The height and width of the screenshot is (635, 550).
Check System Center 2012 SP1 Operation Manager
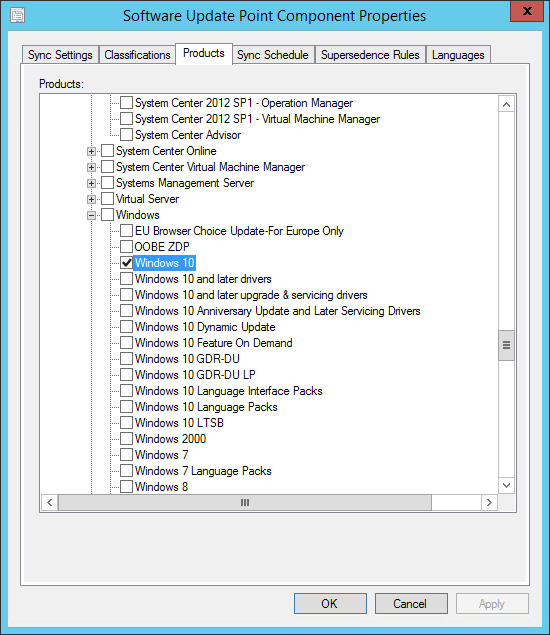click(x=126, y=103)
